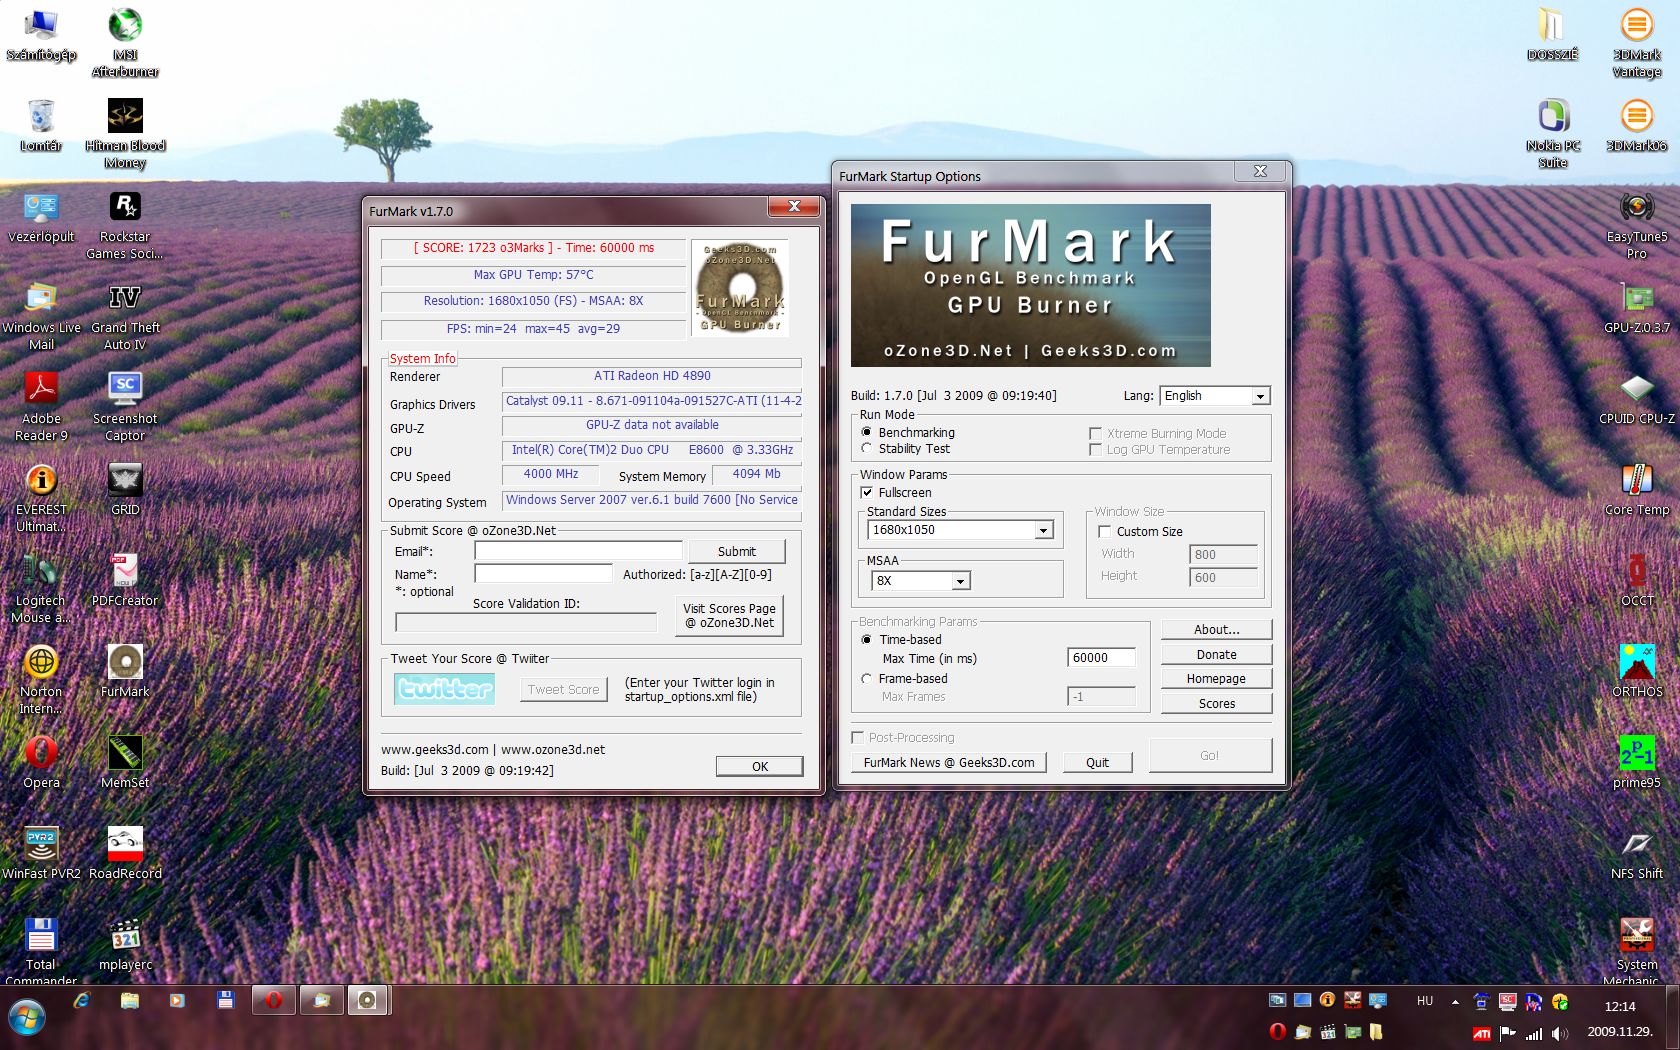Viewport: 1680px width, 1050px height.
Task: Select Time-based benchmarking option
Action: point(901,639)
